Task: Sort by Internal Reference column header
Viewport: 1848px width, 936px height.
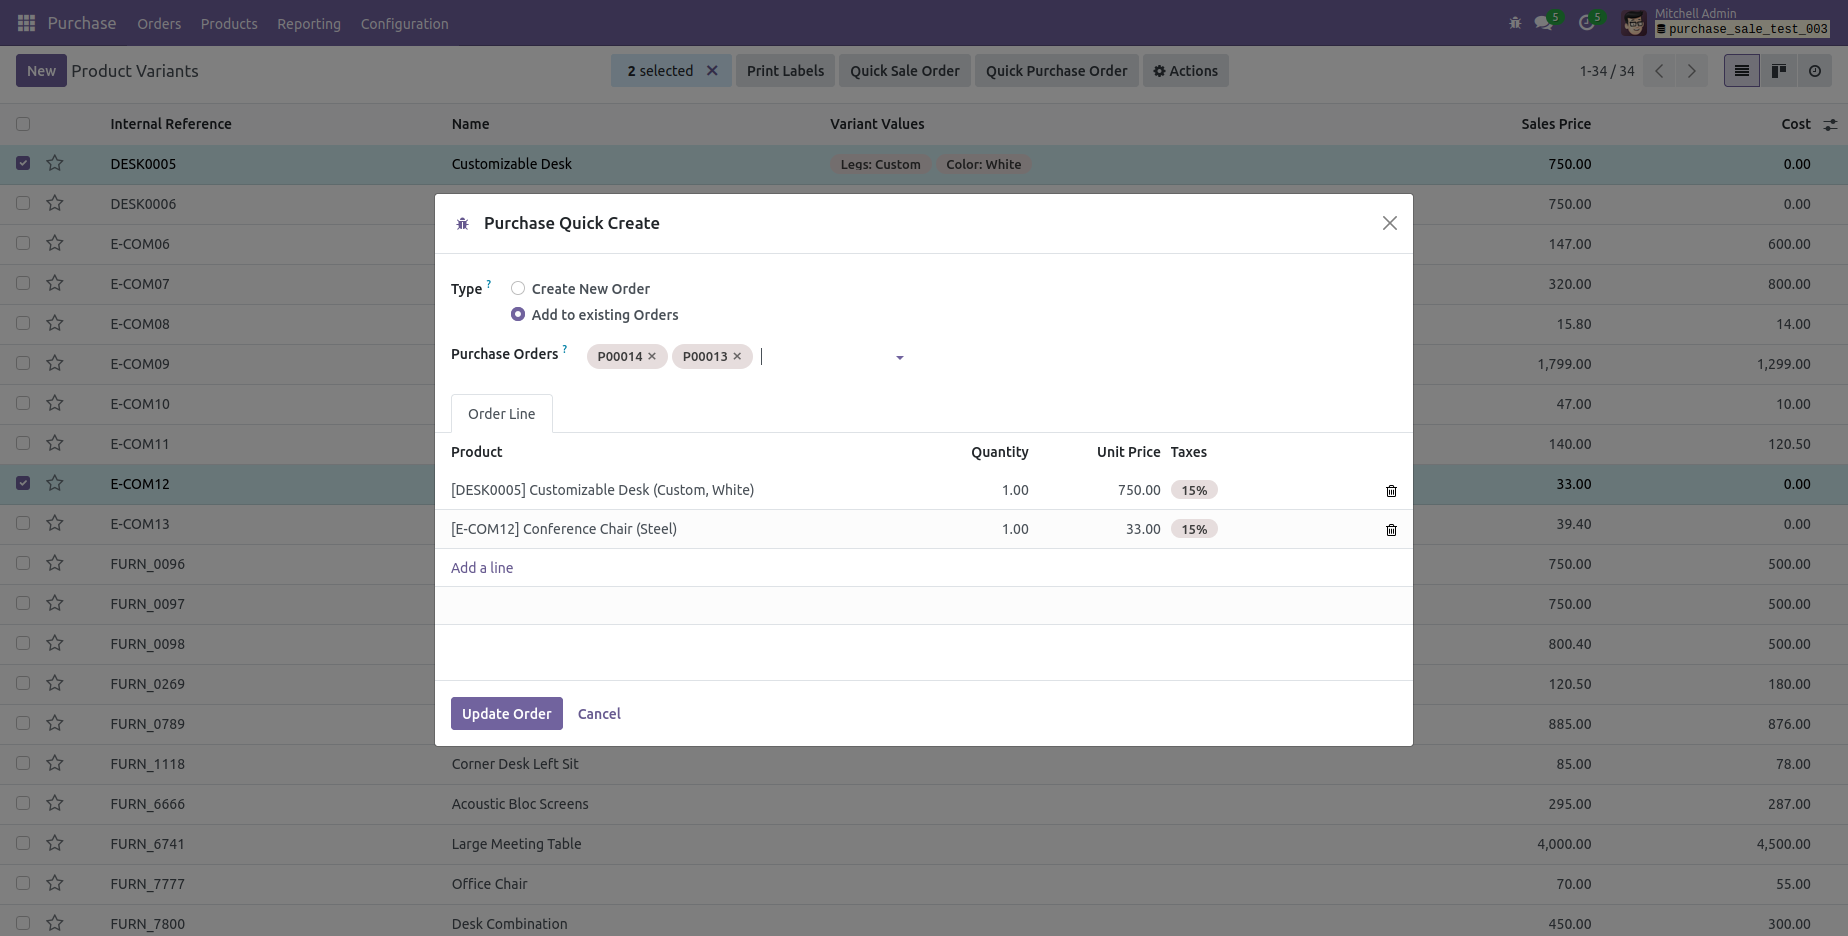Action: point(171,124)
